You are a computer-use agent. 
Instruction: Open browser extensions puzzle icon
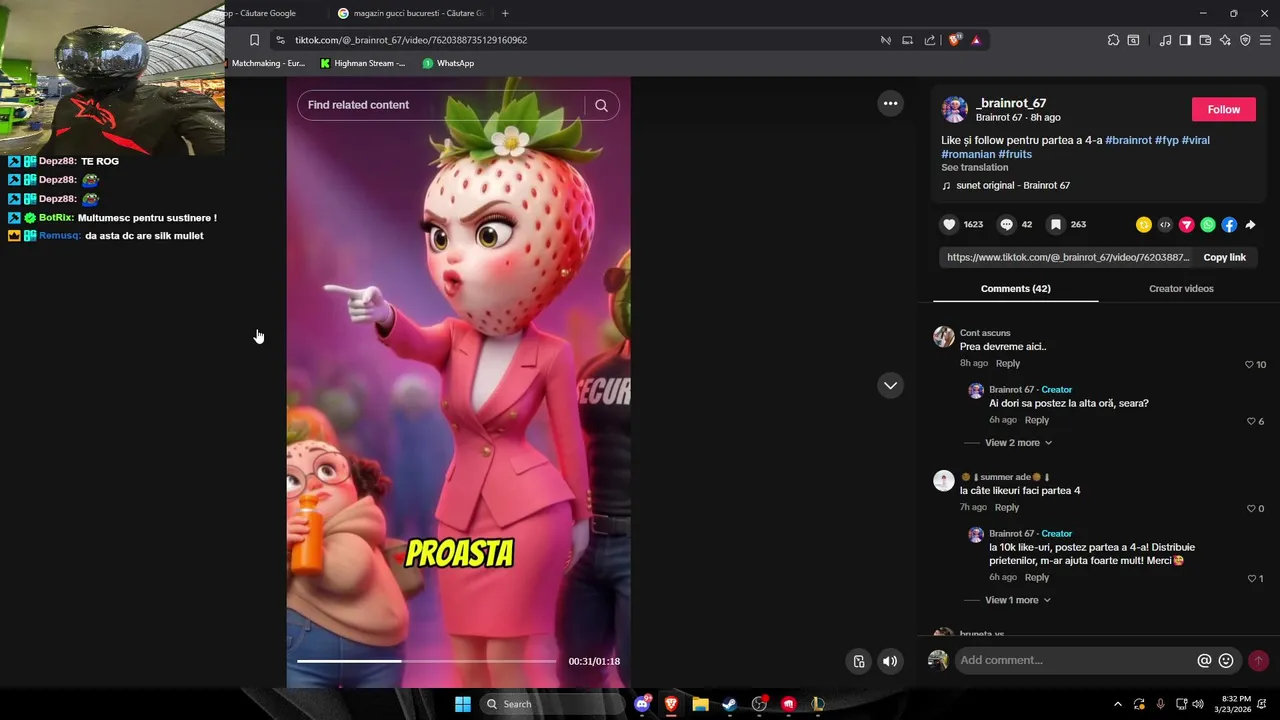click(1113, 40)
